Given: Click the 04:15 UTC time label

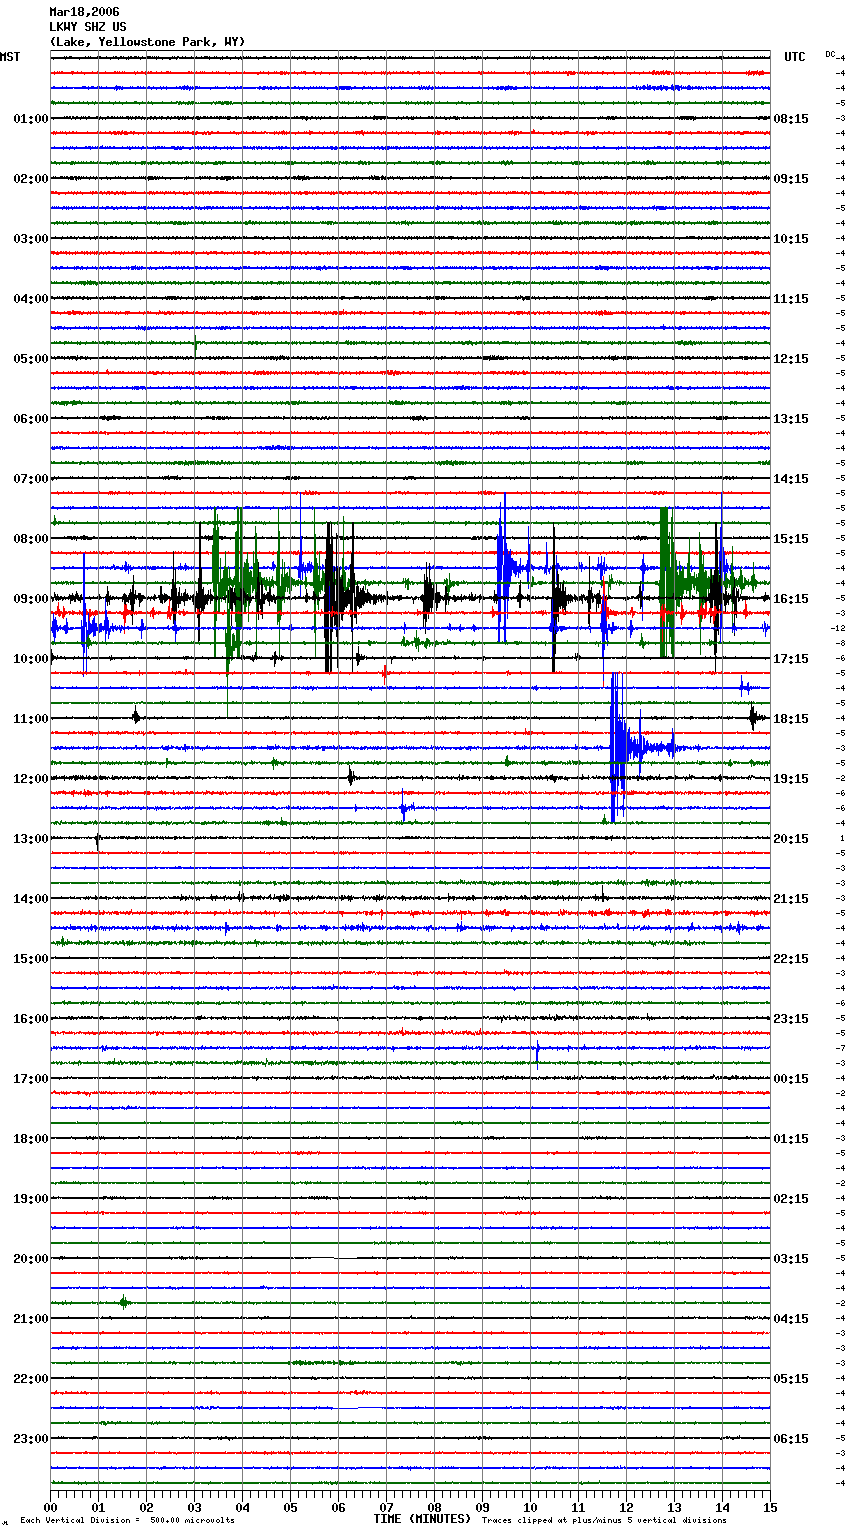Looking at the screenshot, I should [791, 1319].
